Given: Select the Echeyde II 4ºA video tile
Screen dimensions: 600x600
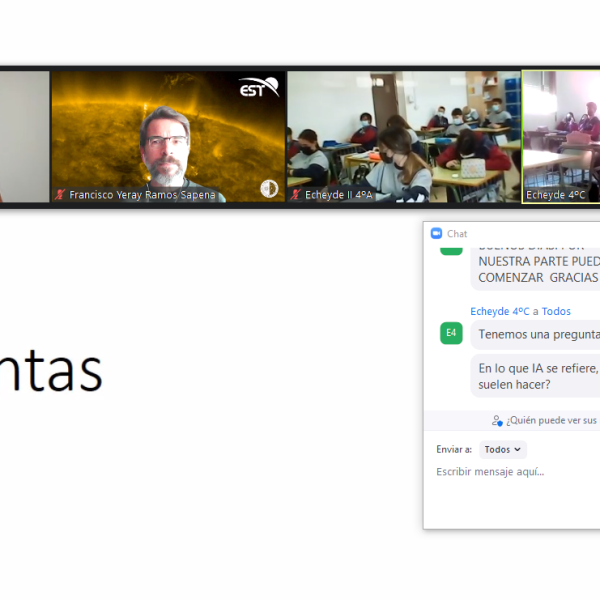Looking at the screenshot, I should 404,135.
